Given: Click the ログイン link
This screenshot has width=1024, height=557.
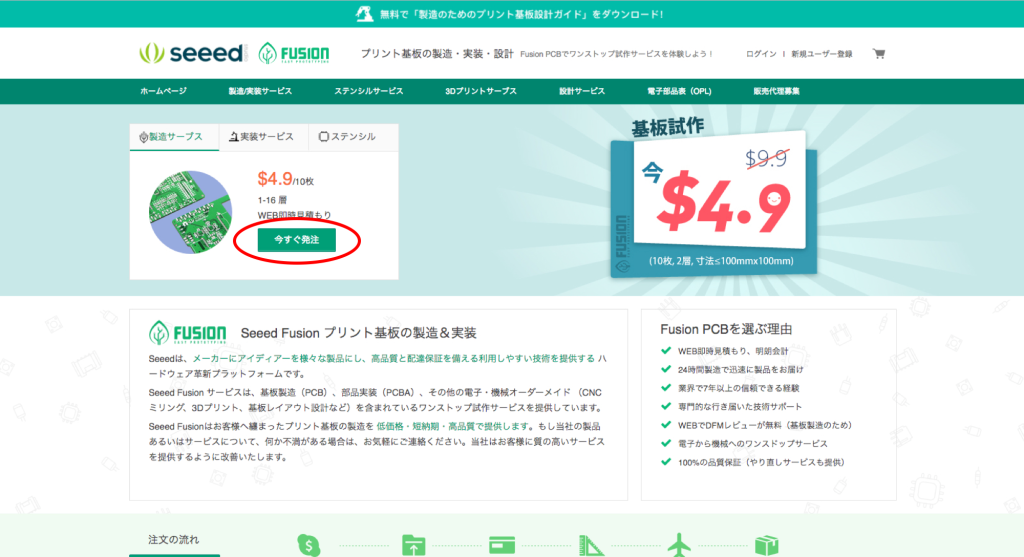Looking at the screenshot, I should point(761,54).
